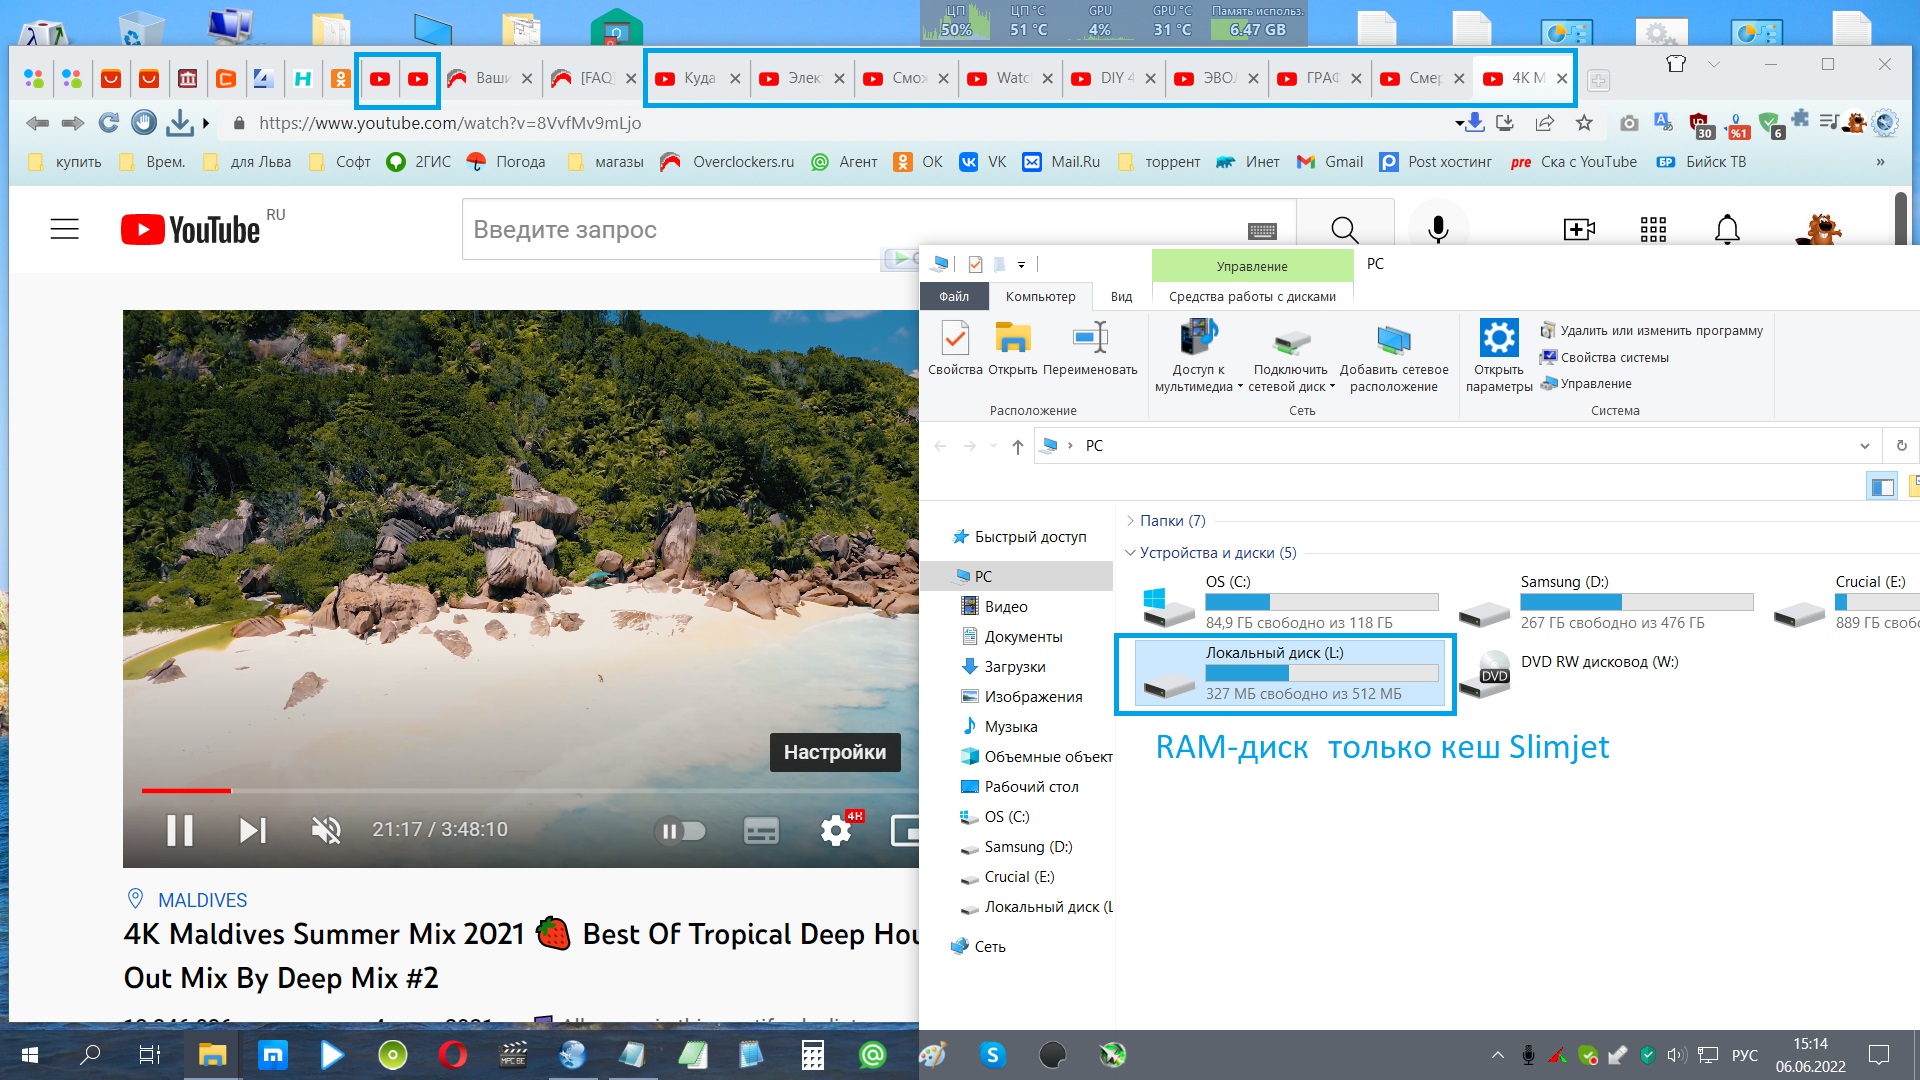Toggle subtitles on the video

click(761, 830)
